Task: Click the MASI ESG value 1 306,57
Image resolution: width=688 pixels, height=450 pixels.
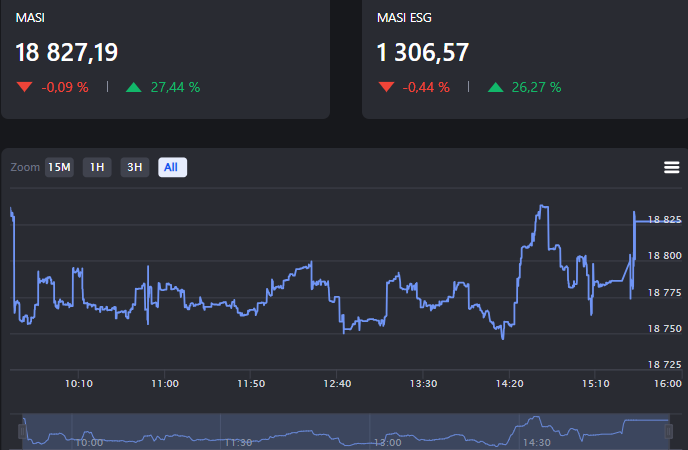Action: 423,52
